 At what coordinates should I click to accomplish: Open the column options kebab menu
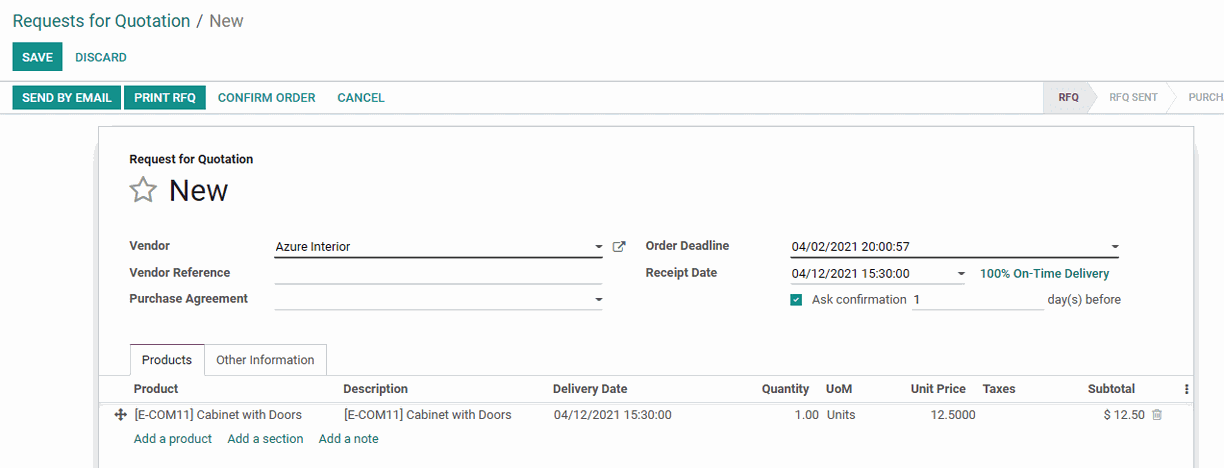click(1187, 389)
